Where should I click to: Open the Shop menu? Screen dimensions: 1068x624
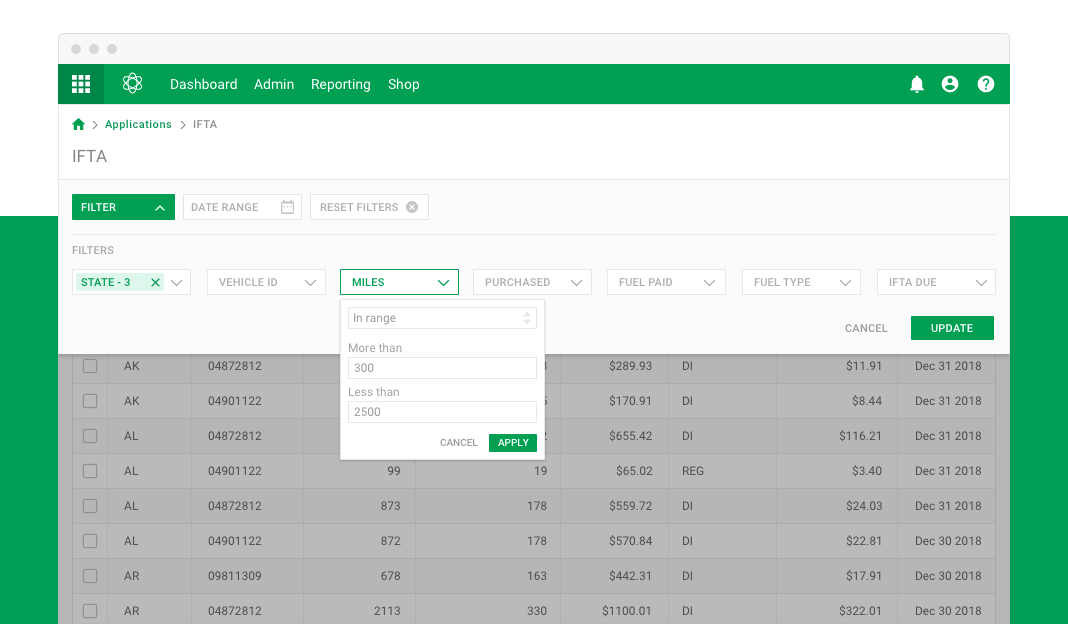[404, 84]
